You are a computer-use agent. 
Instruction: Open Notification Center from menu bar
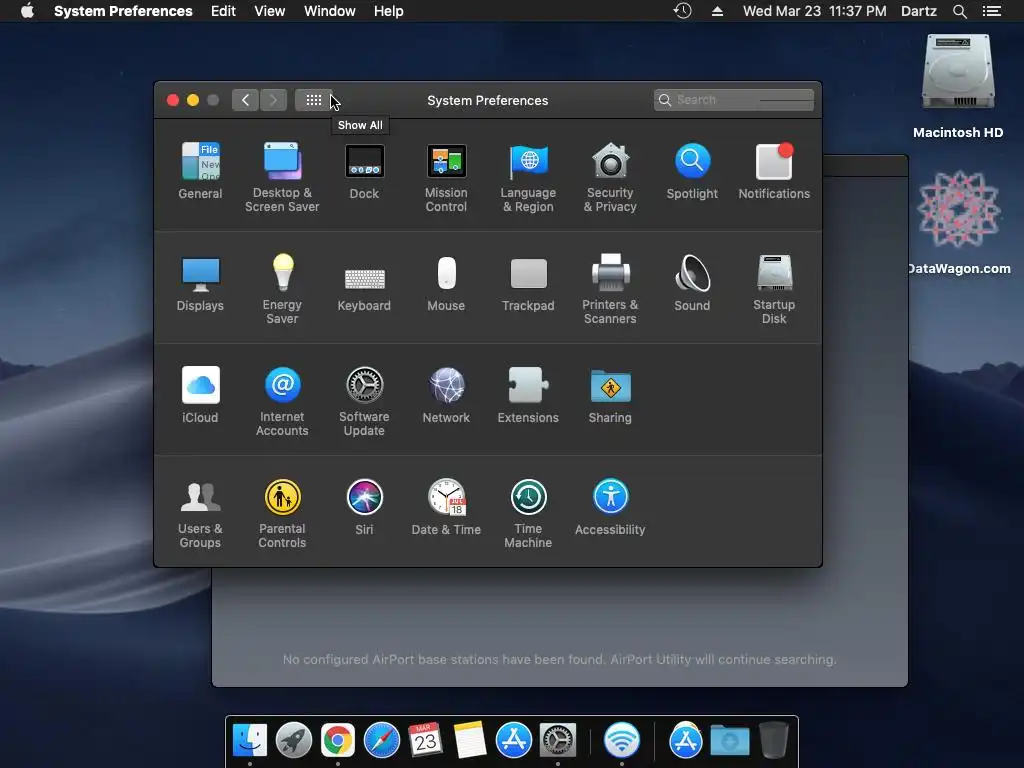click(x=991, y=11)
